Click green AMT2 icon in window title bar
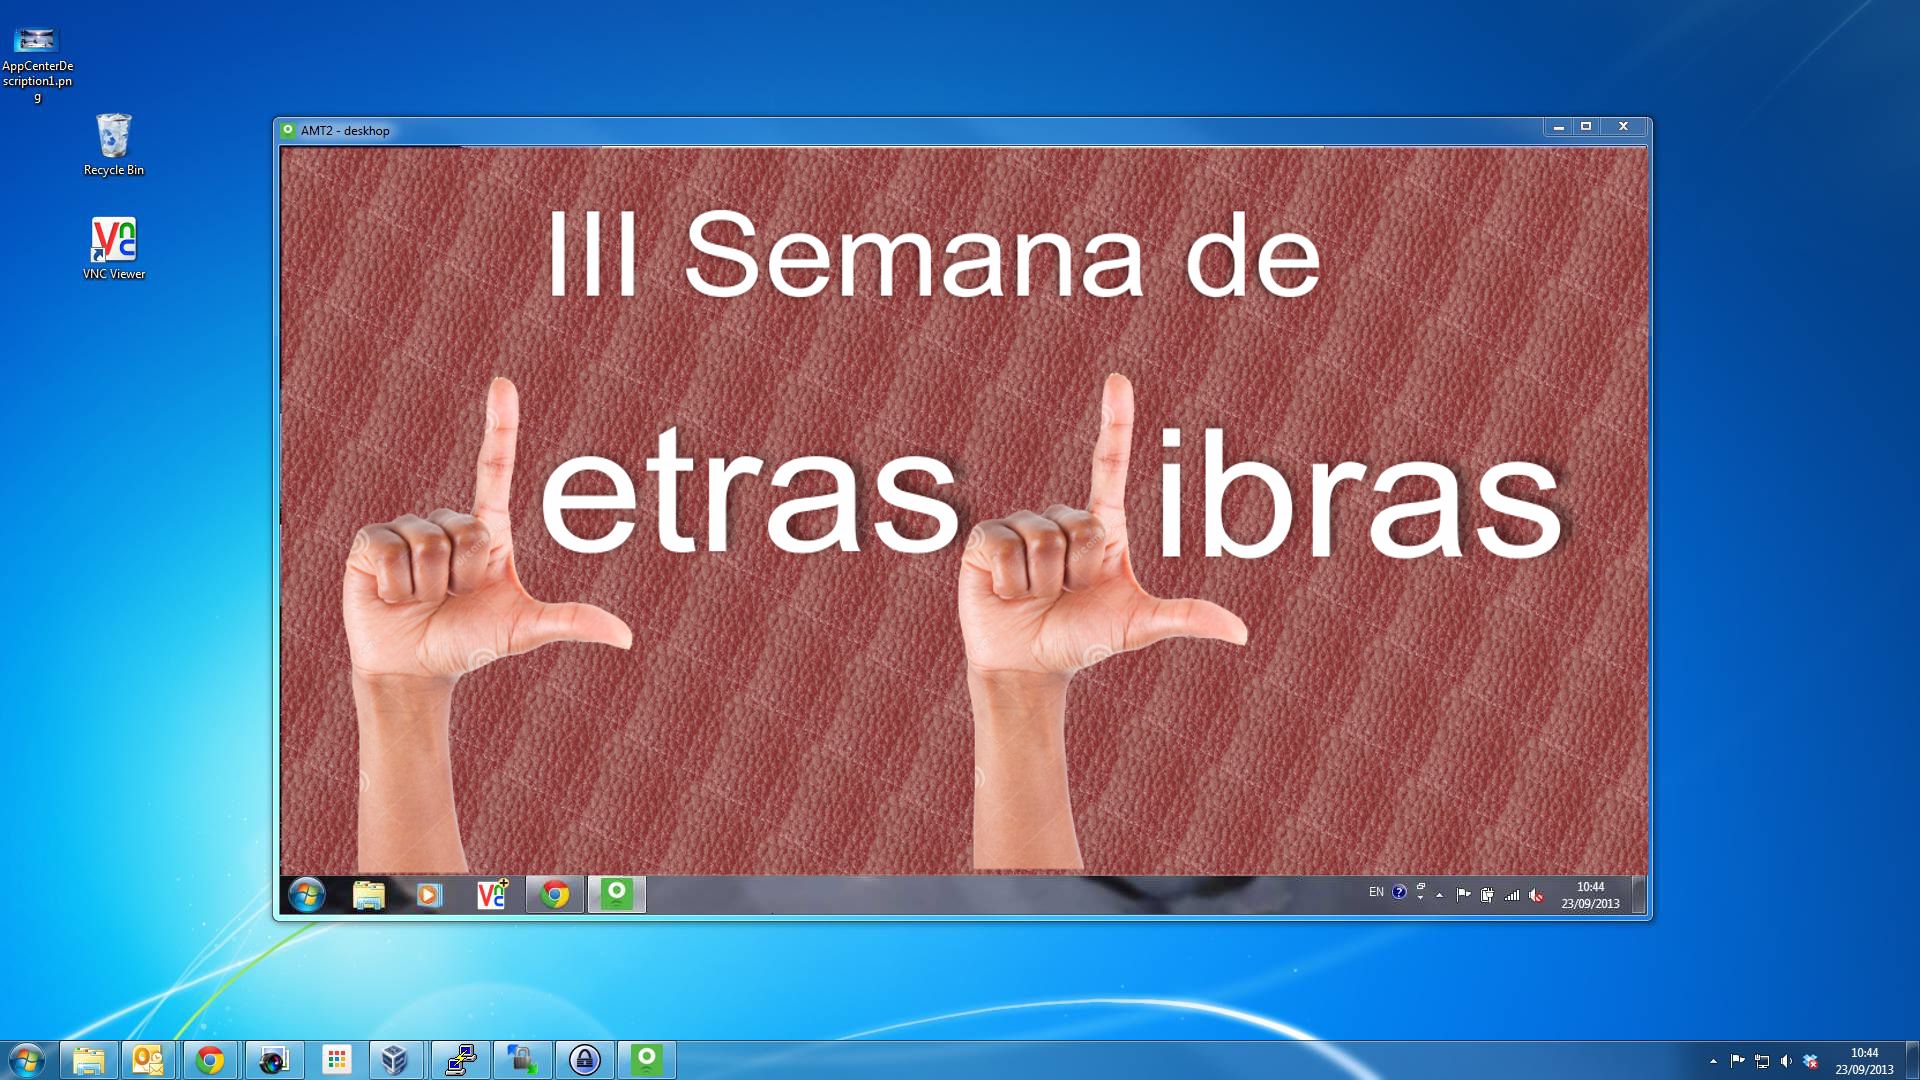The image size is (1920, 1080). point(288,130)
